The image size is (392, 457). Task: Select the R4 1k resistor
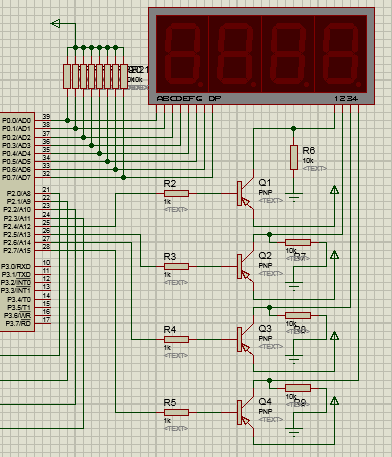pyautogui.click(x=176, y=339)
